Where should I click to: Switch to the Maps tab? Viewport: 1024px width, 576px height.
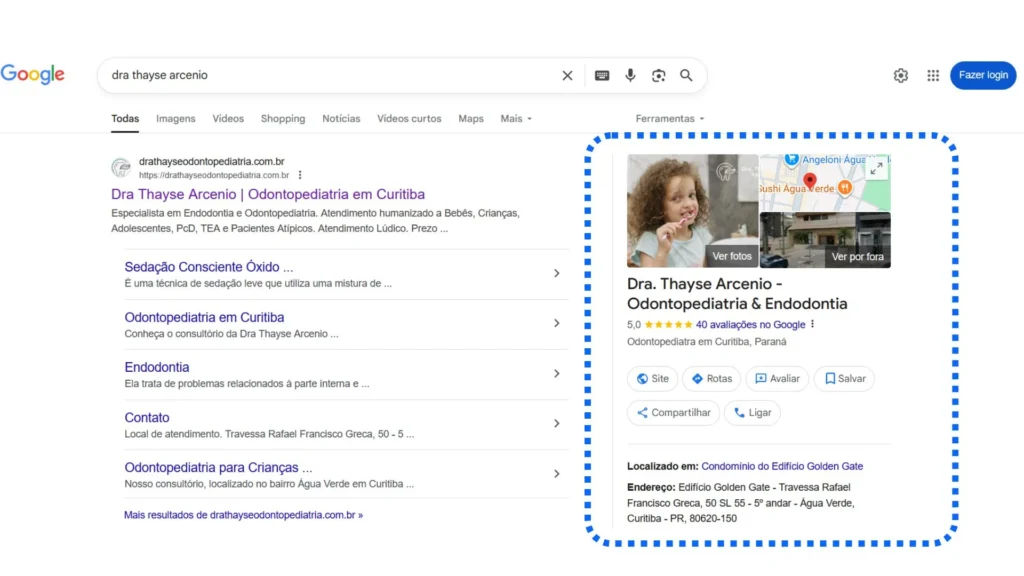[471, 118]
